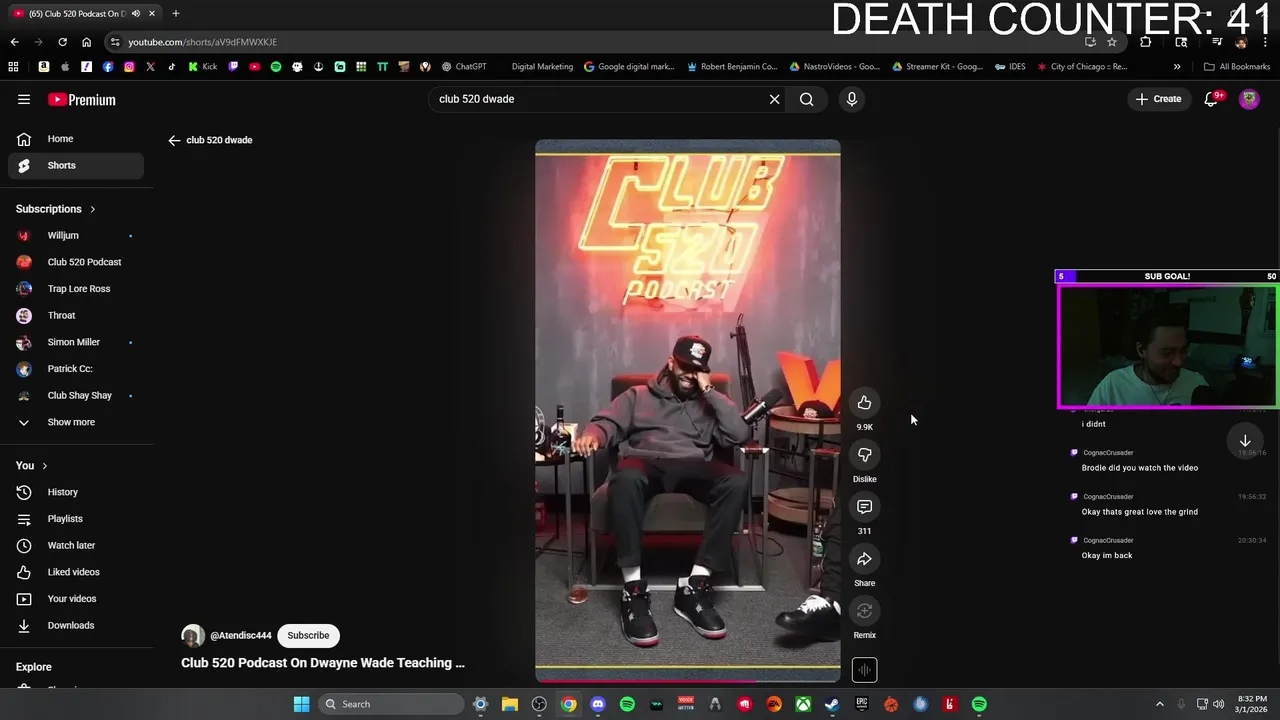Seek using the red video progress bar
Viewport: 1280px width, 720px height.
688,681
